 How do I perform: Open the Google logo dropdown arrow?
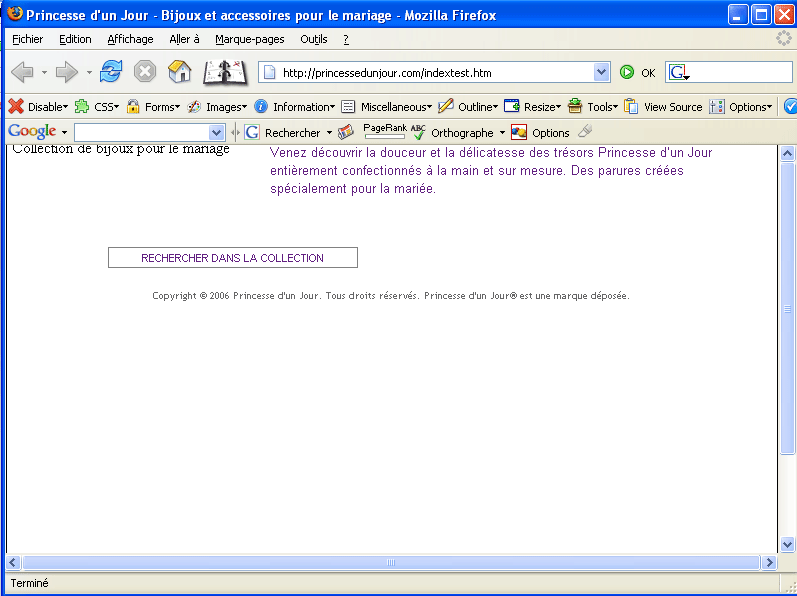point(65,133)
